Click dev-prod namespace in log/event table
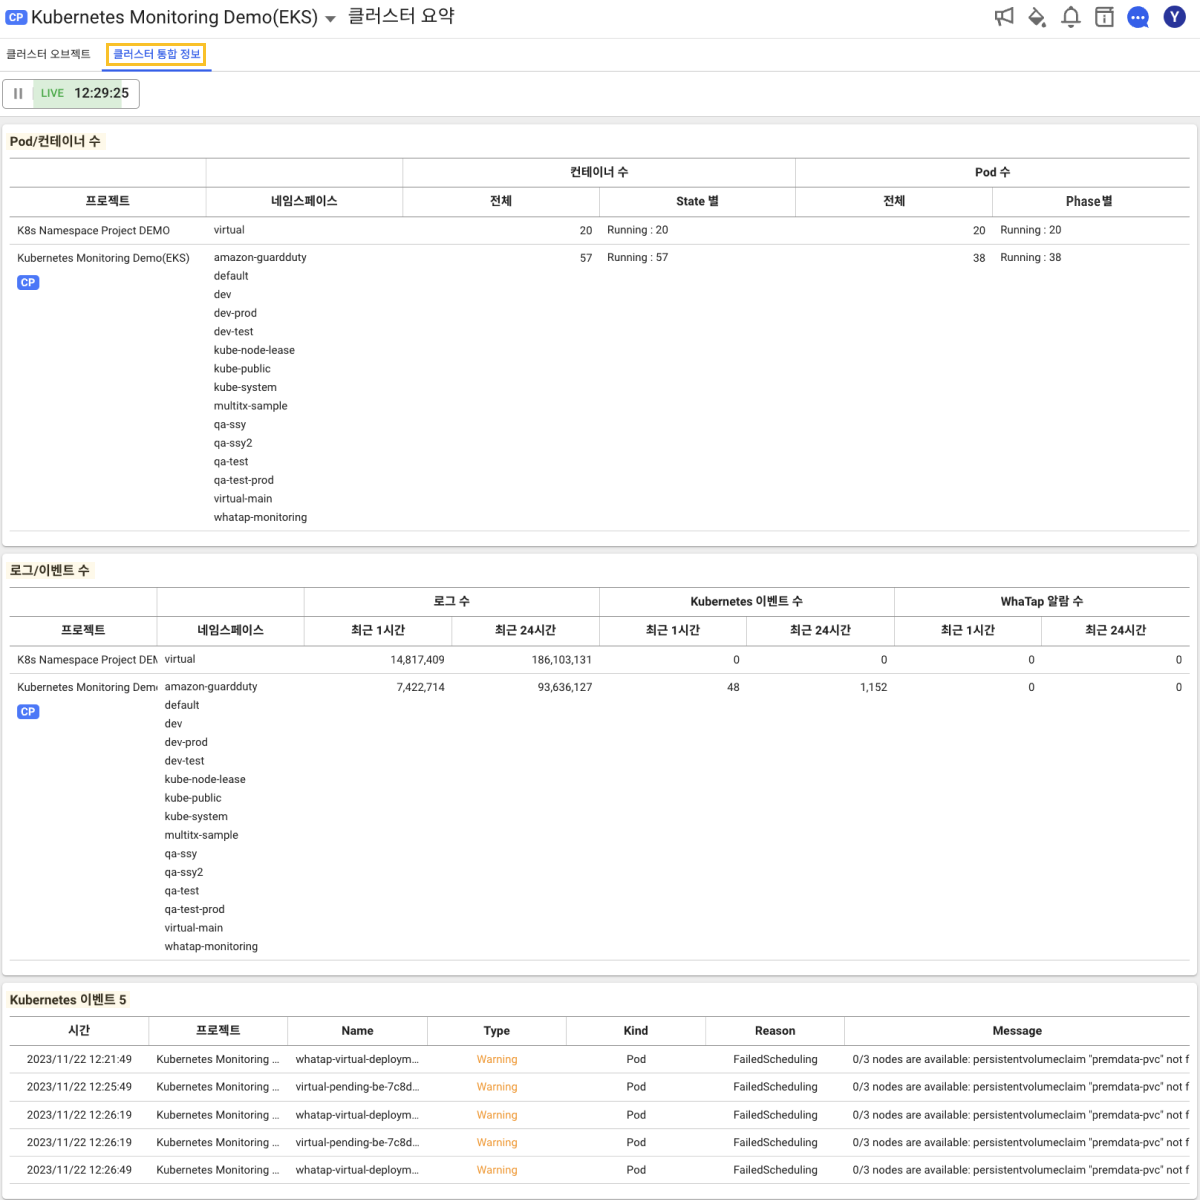Screen dimensions: 1200x1200 [x=186, y=742]
